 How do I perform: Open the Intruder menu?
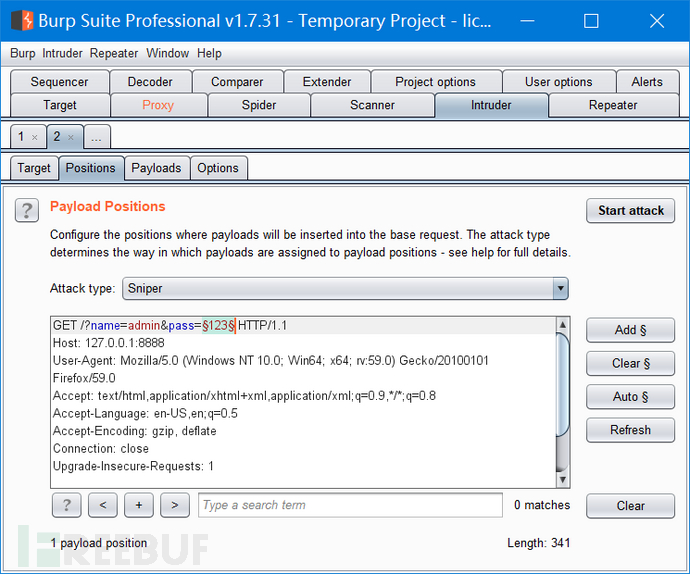pyautogui.click(x=62, y=53)
